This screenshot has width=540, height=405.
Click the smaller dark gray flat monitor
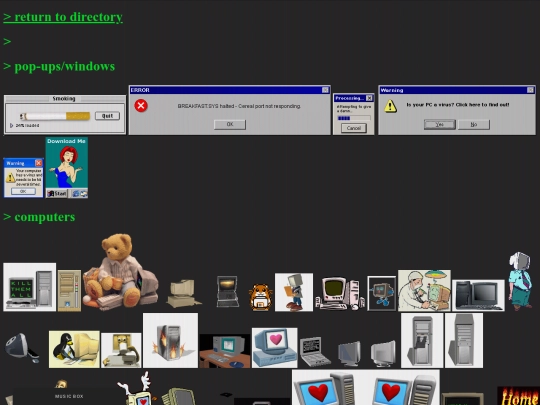coord(349,354)
